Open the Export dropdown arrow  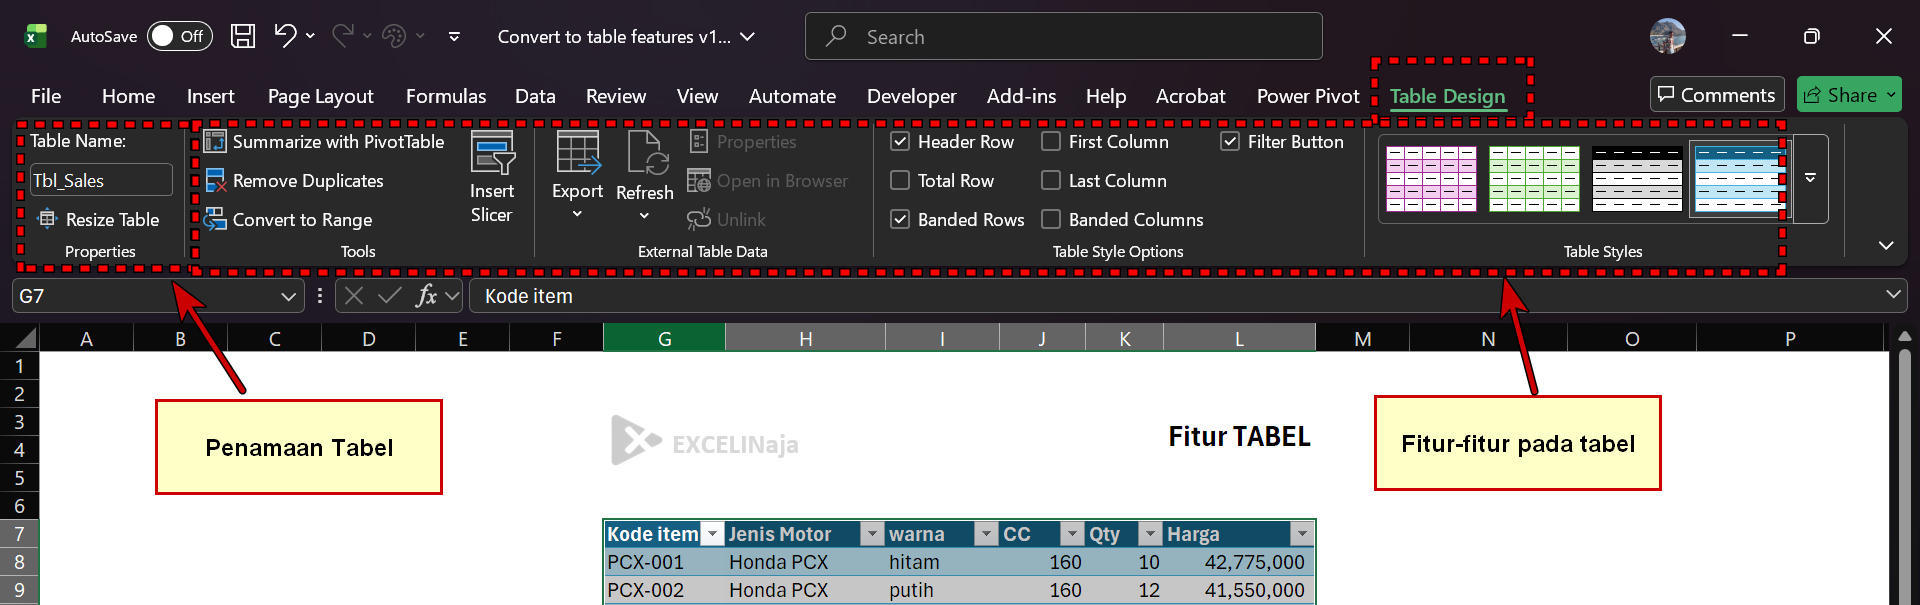point(577,214)
